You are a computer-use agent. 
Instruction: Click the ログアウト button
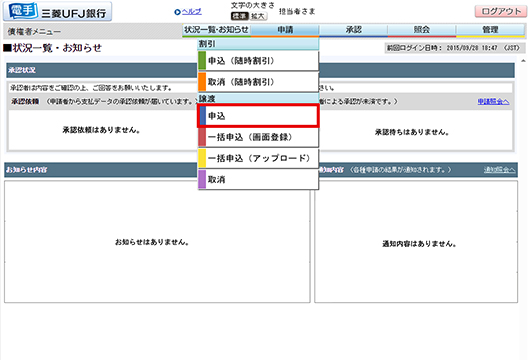(501, 11)
